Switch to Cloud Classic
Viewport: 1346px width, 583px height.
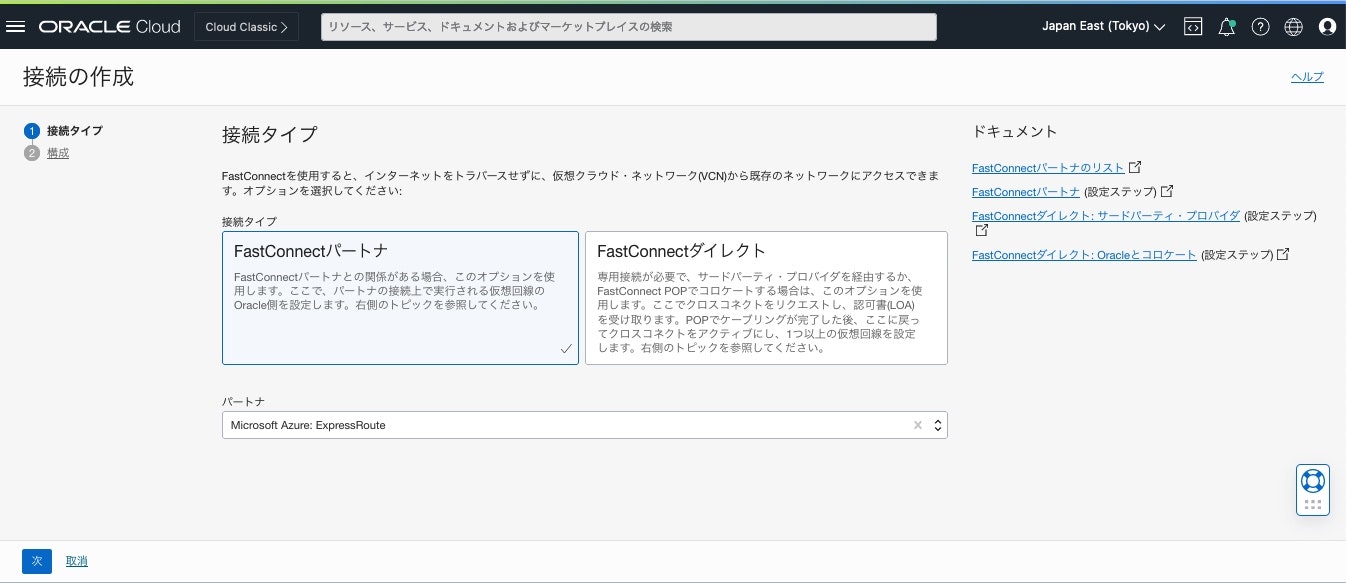[x=246, y=27]
